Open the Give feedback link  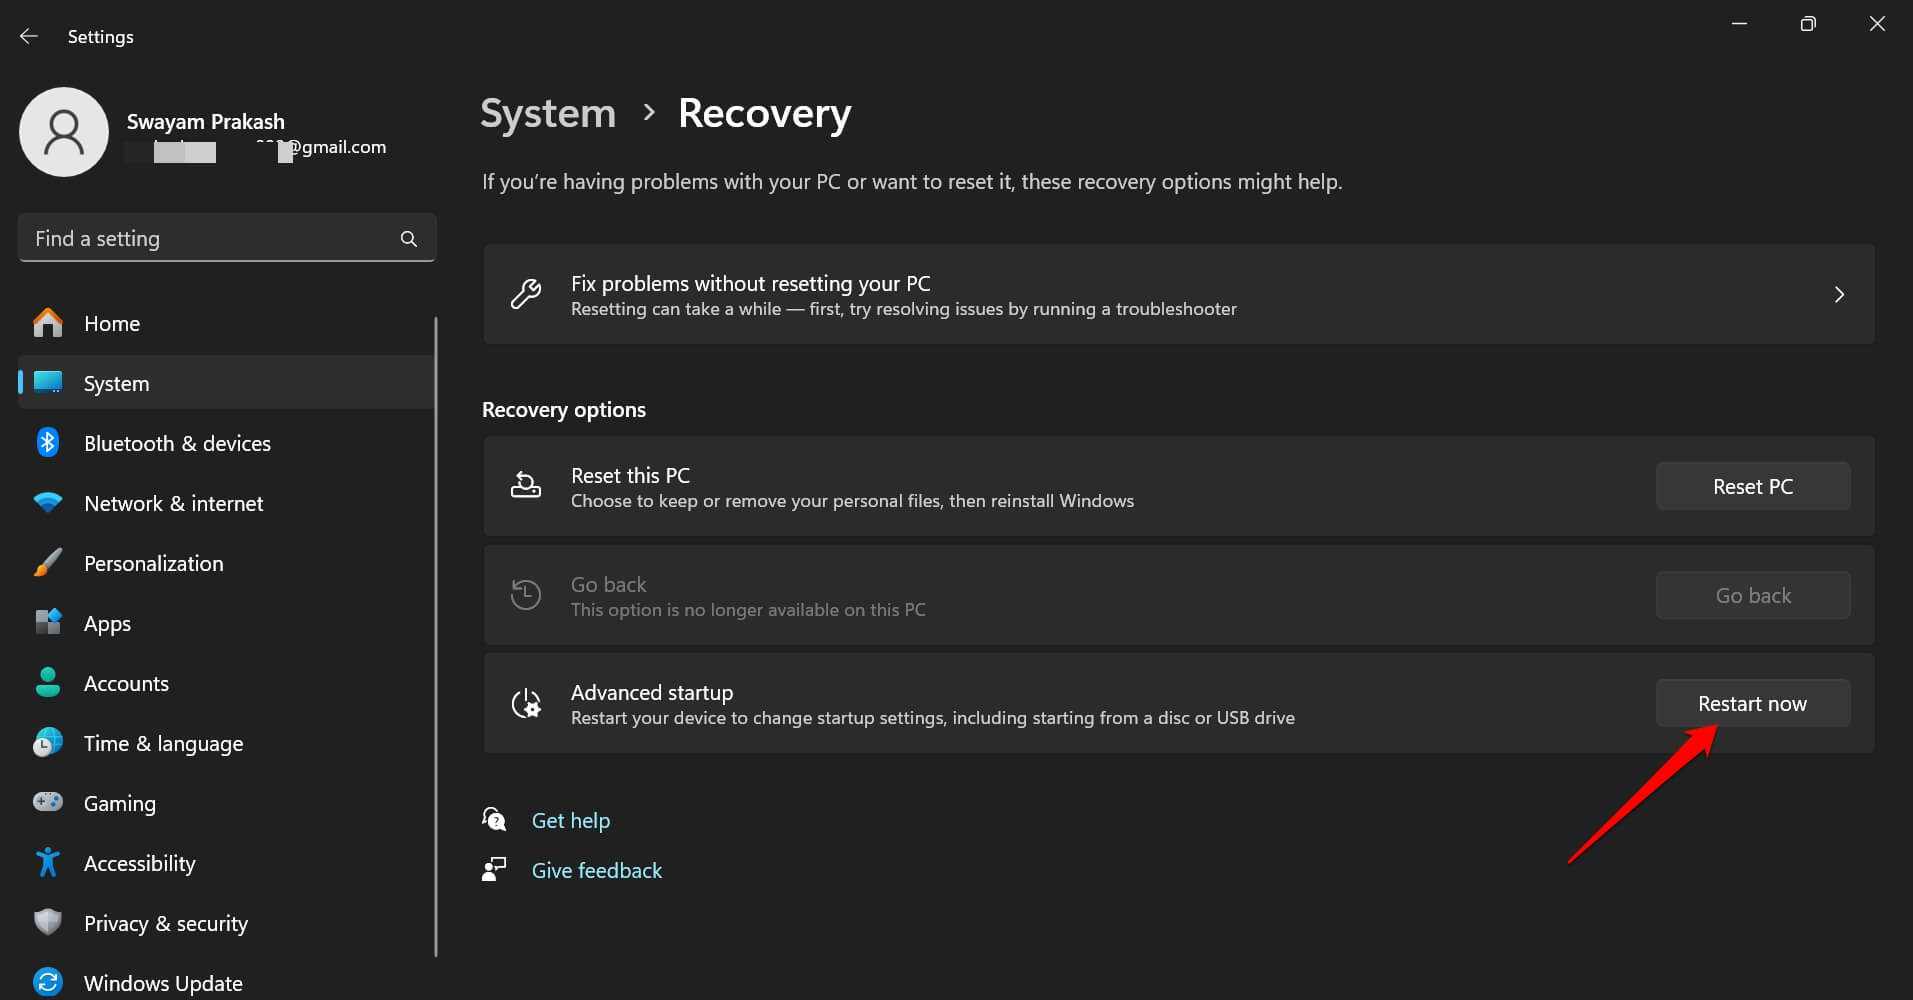tap(597, 870)
